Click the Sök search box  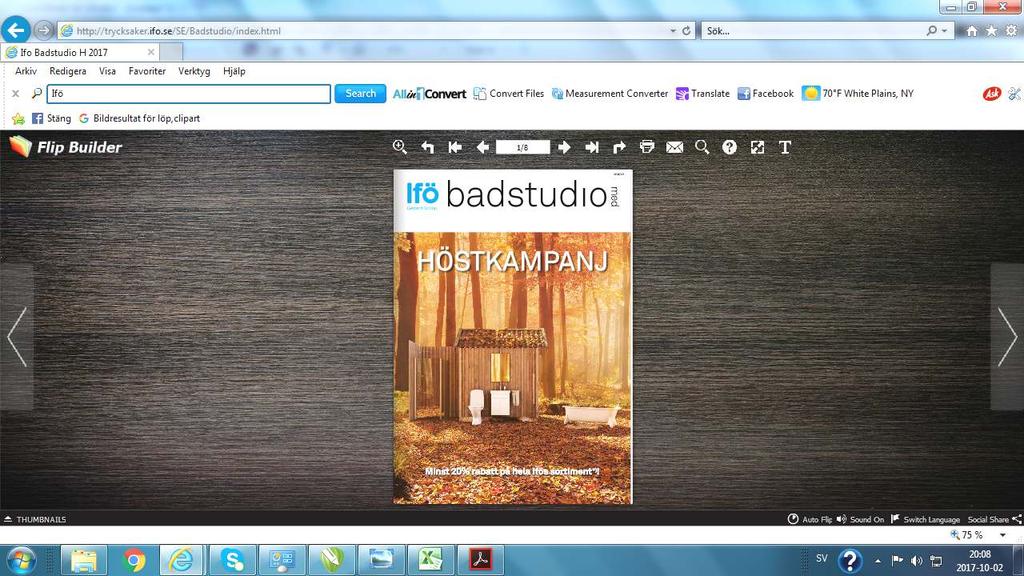coord(813,31)
